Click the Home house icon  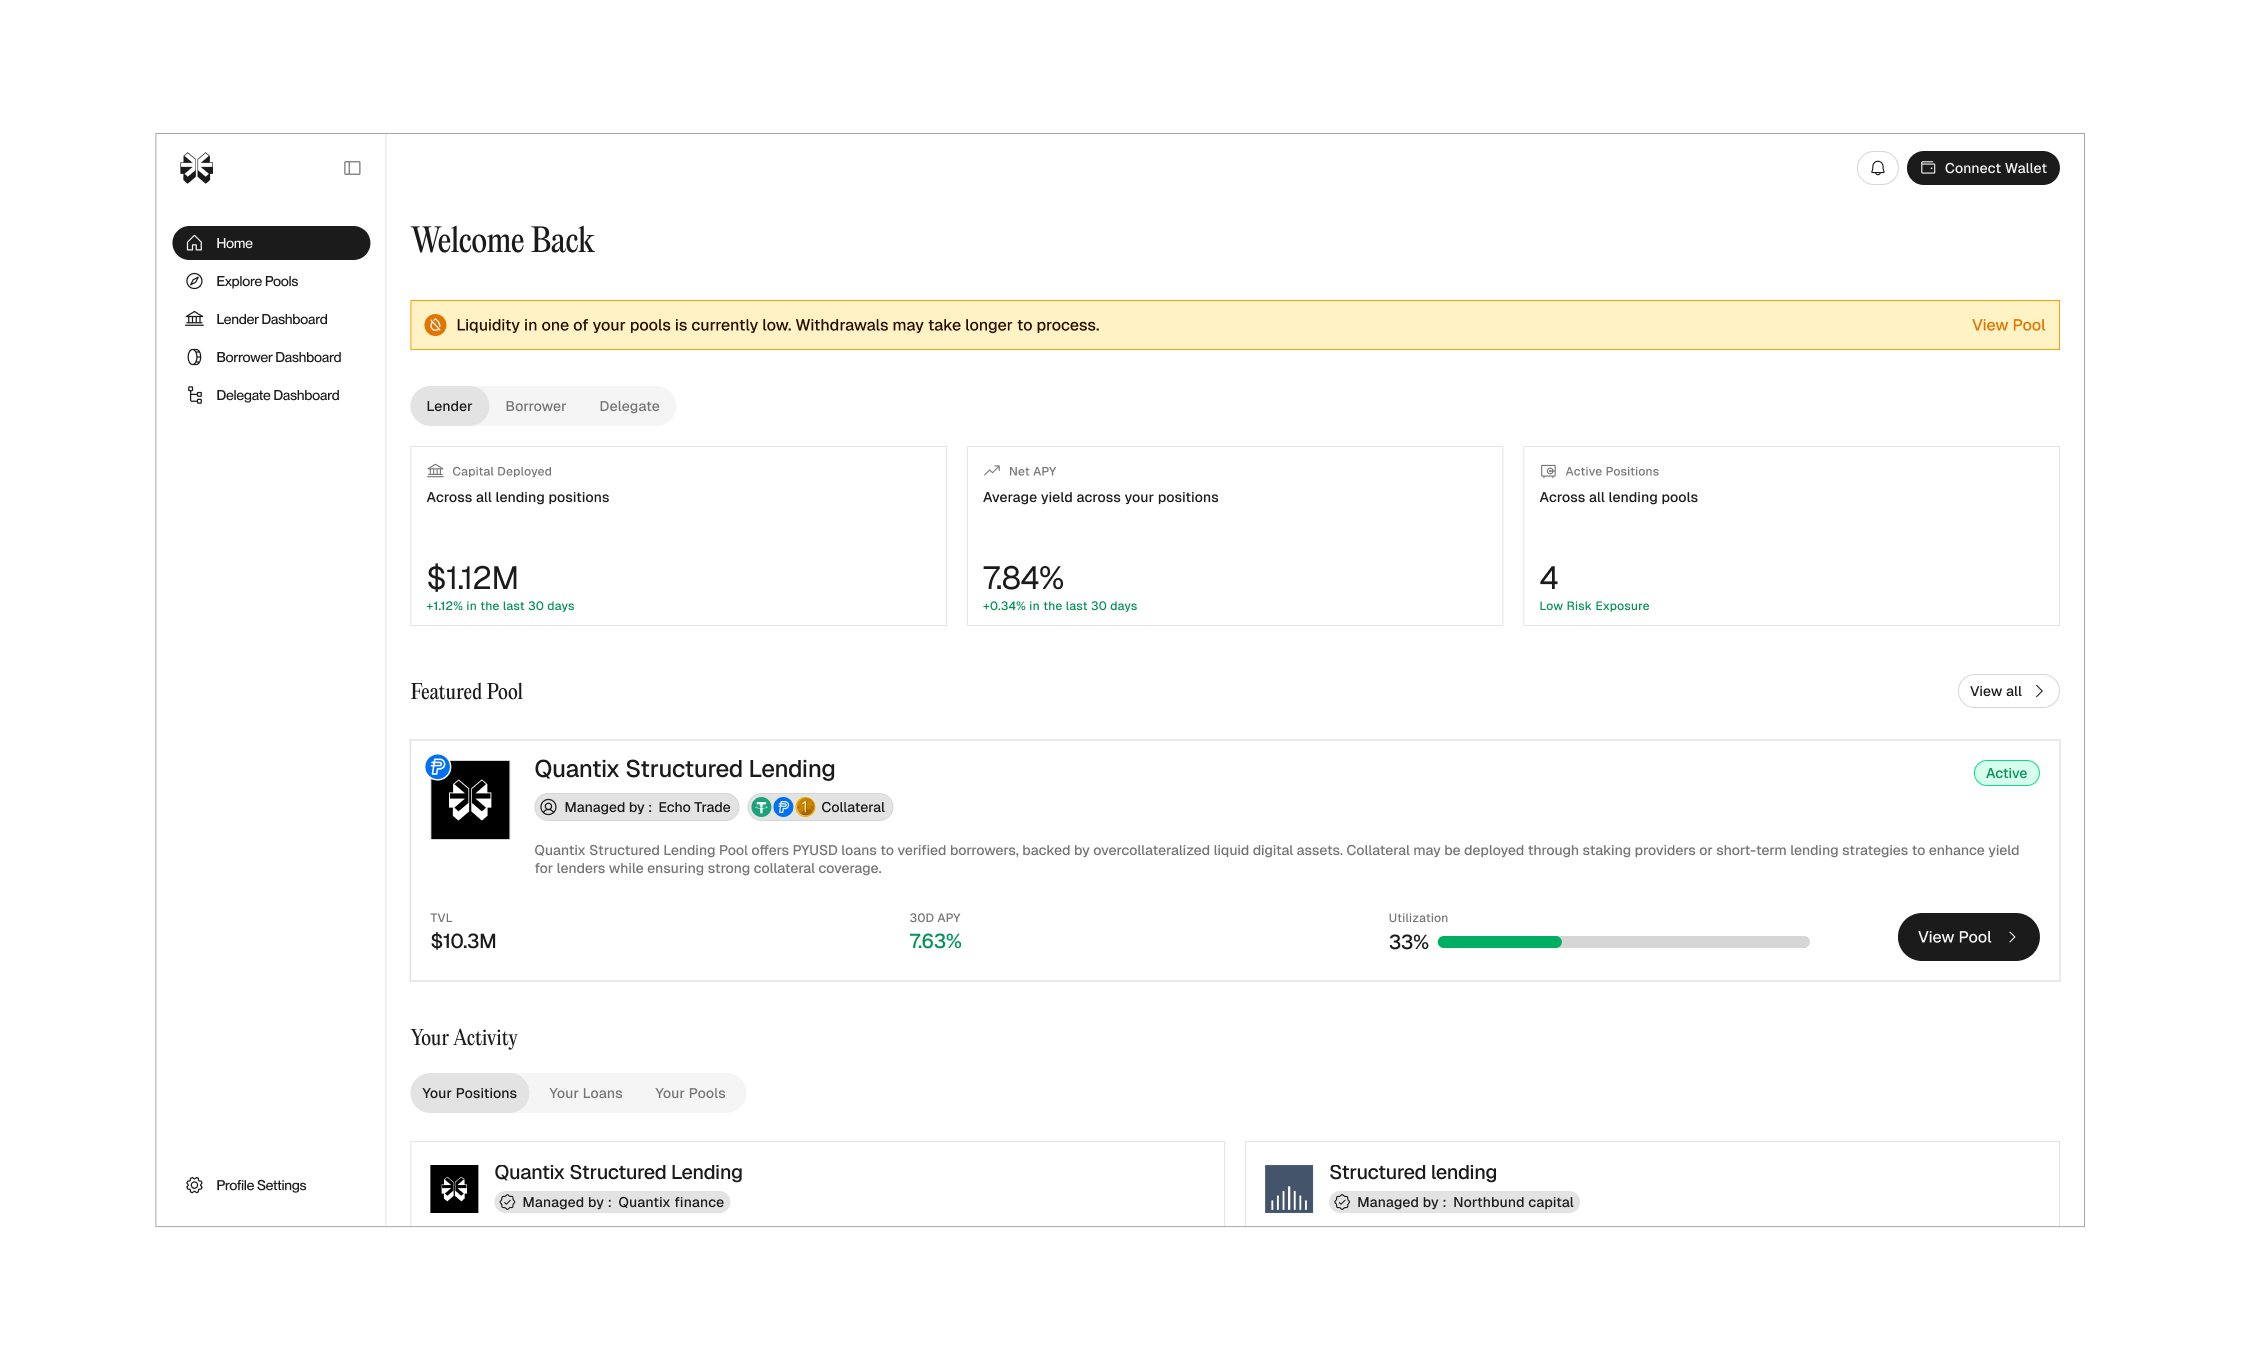coord(195,243)
